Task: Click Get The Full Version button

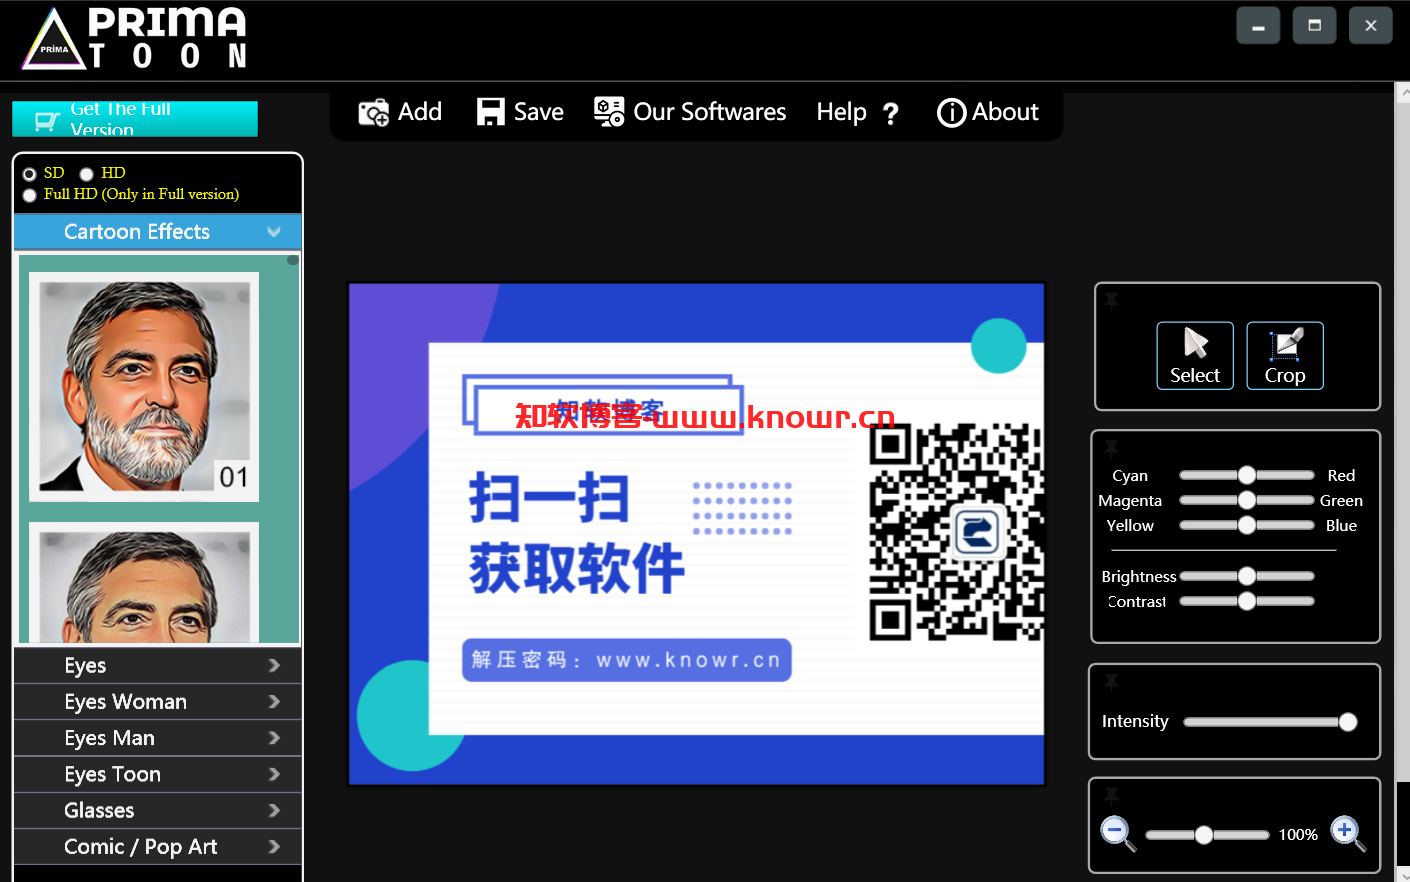Action: click(135, 119)
